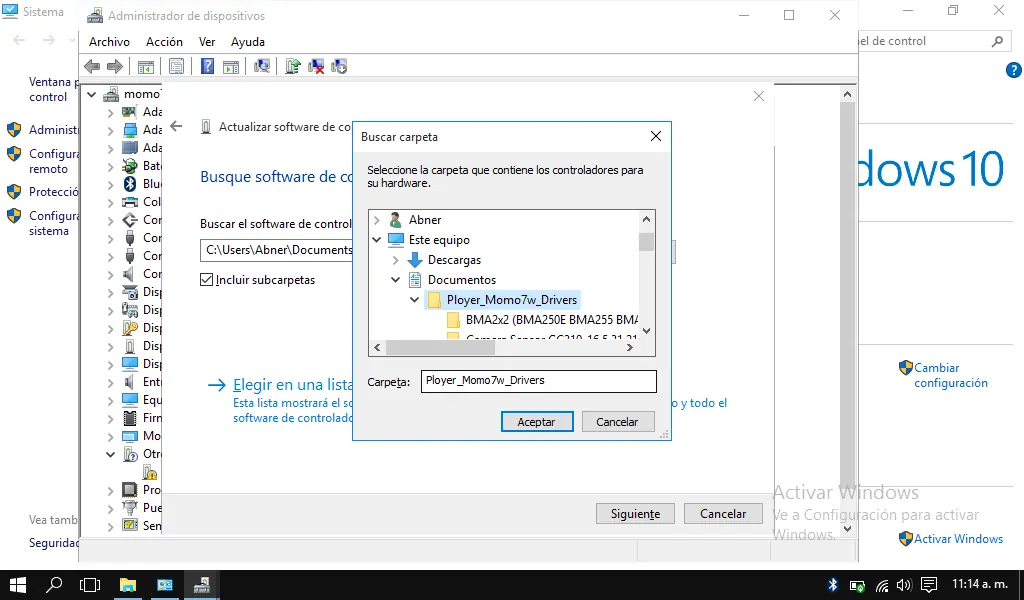Click the folder tree vertical scrollbar down arrow
Viewport: 1024px width, 600px height.
[x=647, y=331]
